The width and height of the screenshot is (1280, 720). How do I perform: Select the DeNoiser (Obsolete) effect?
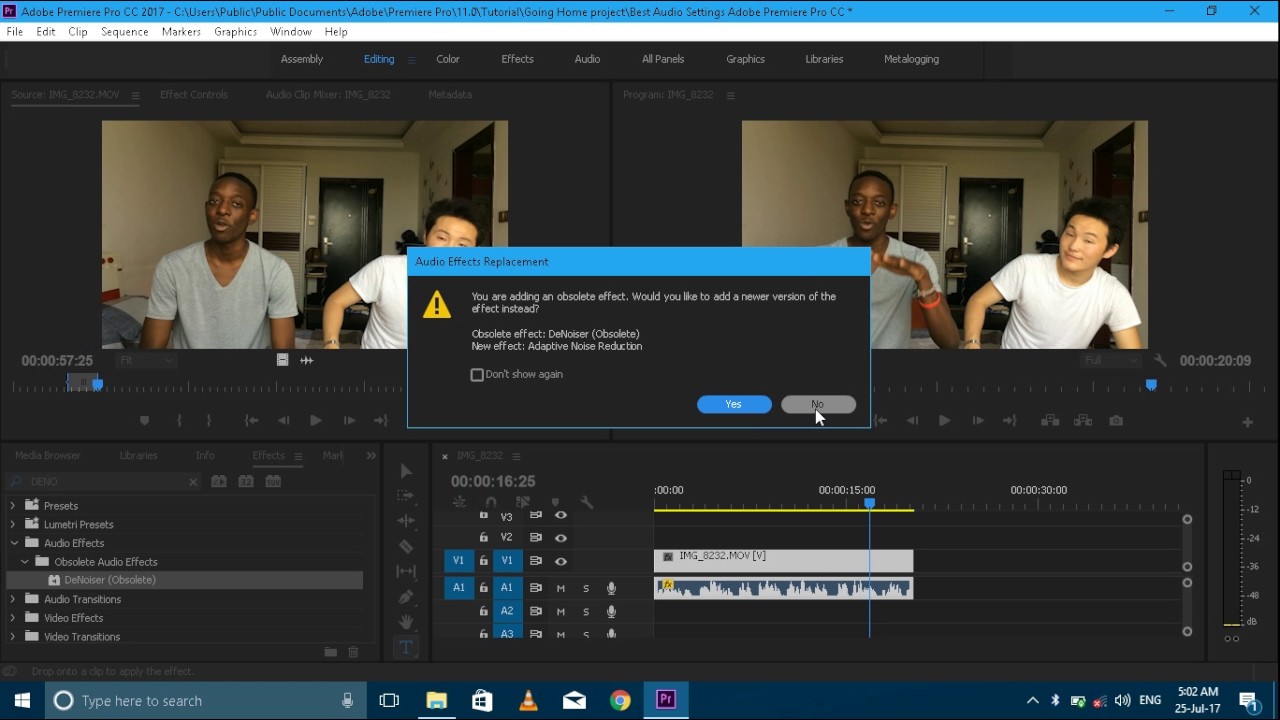tap(185, 580)
